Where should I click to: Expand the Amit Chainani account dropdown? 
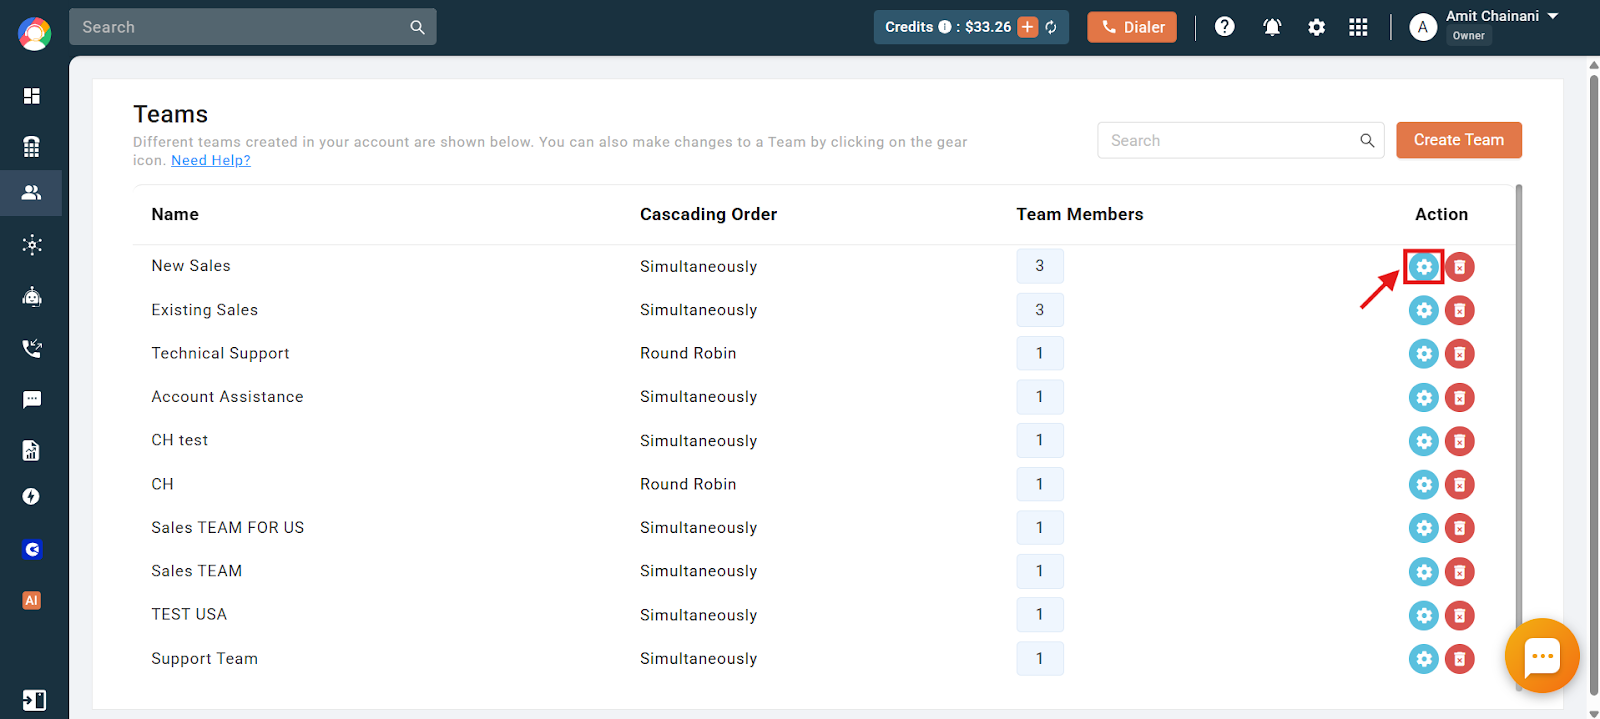[1553, 16]
